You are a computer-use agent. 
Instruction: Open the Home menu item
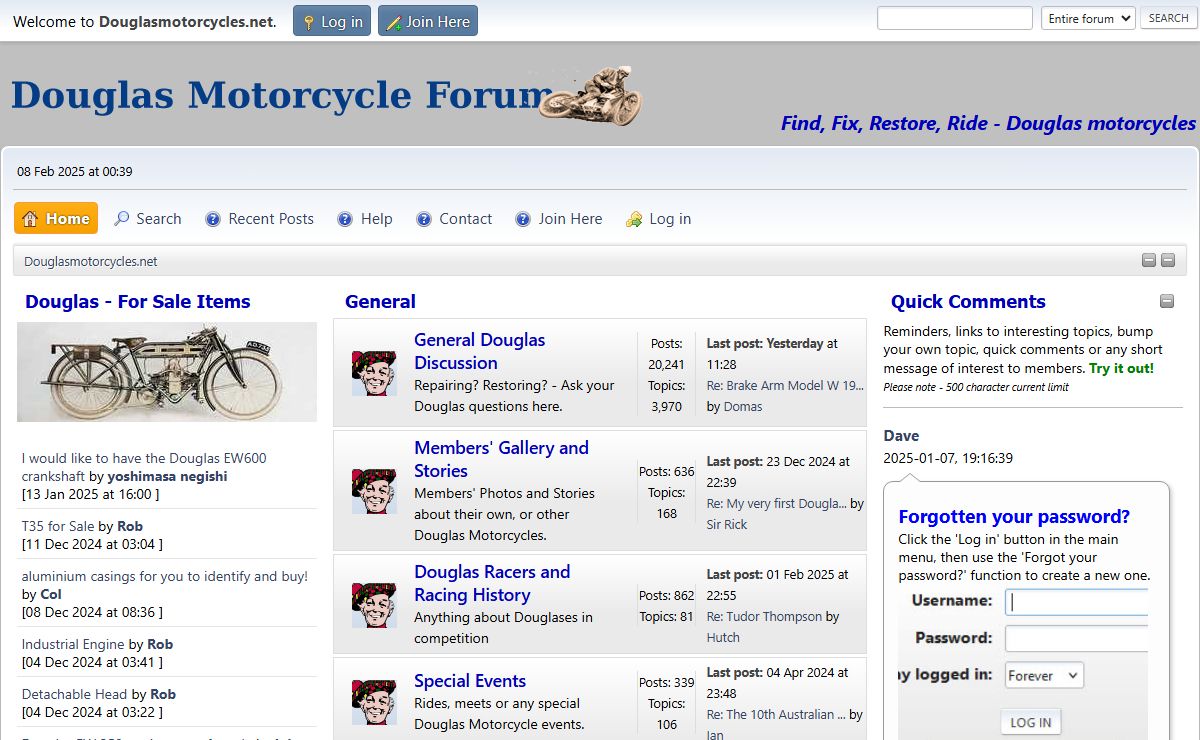[56, 218]
